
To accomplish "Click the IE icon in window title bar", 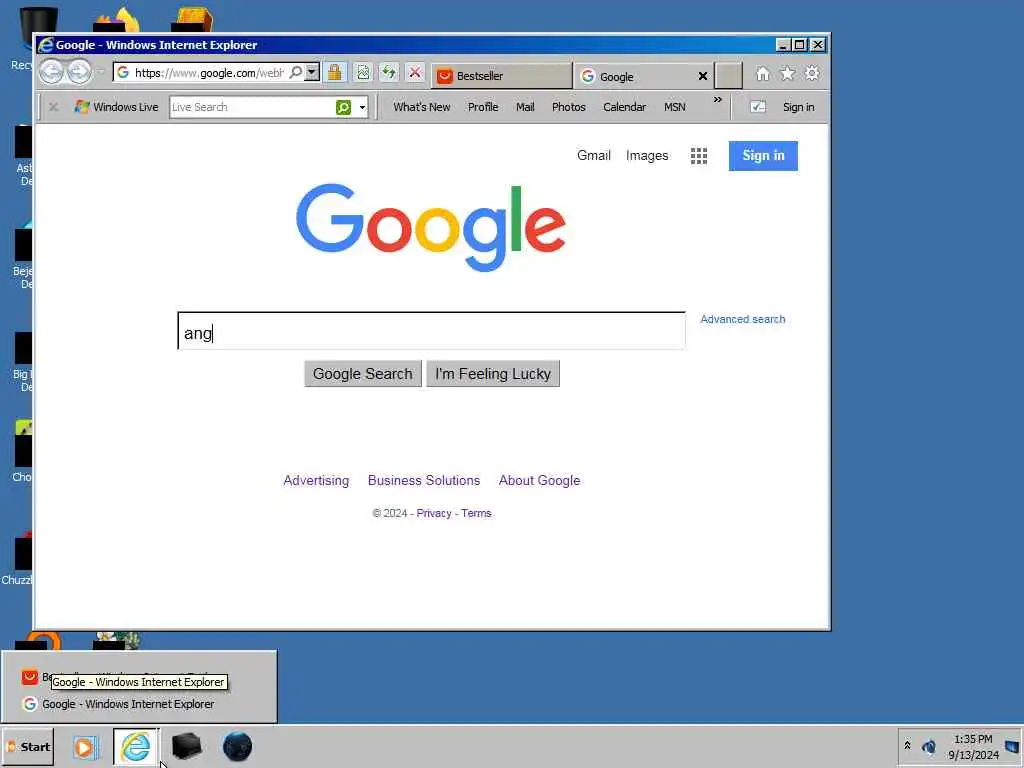I will point(46,45).
